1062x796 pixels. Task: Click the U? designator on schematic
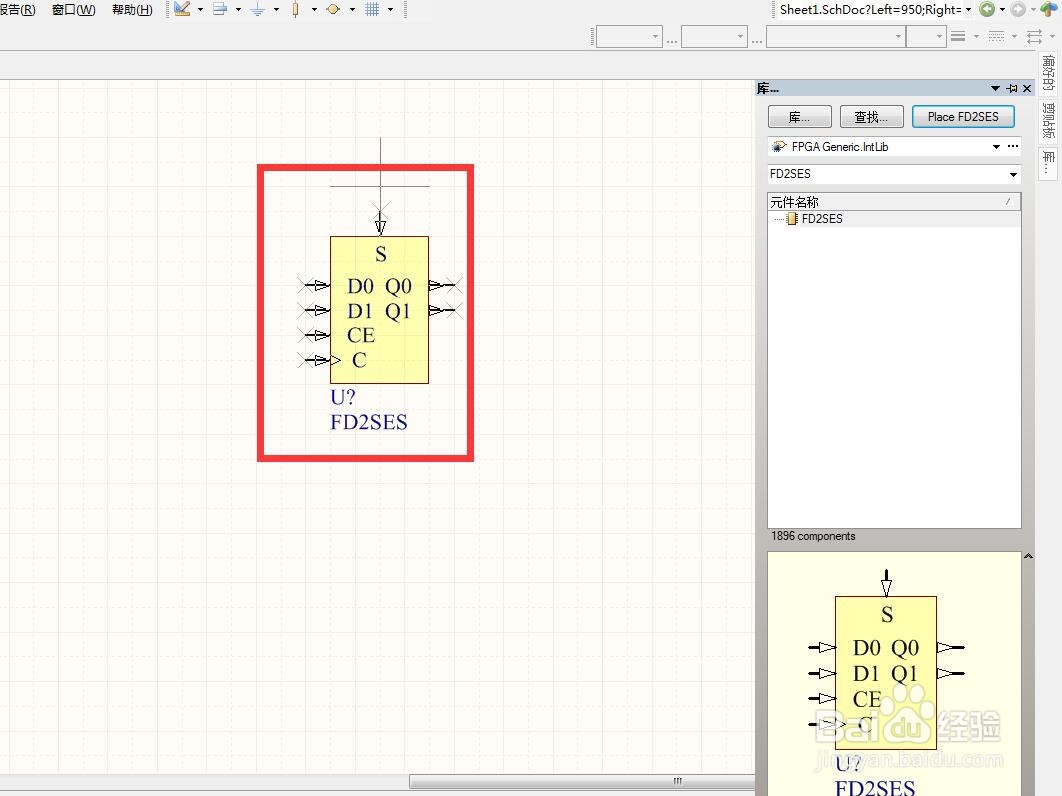(x=343, y=397)
